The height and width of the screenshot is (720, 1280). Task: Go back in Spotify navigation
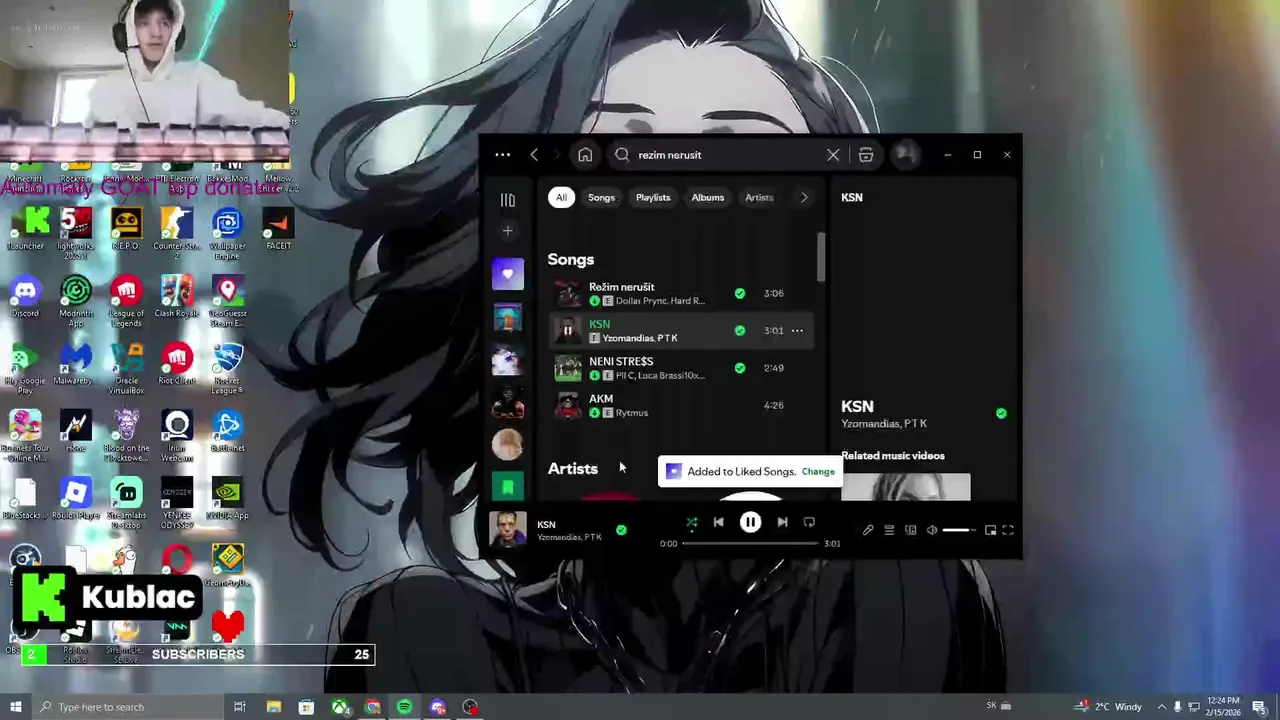click(534, 155)
